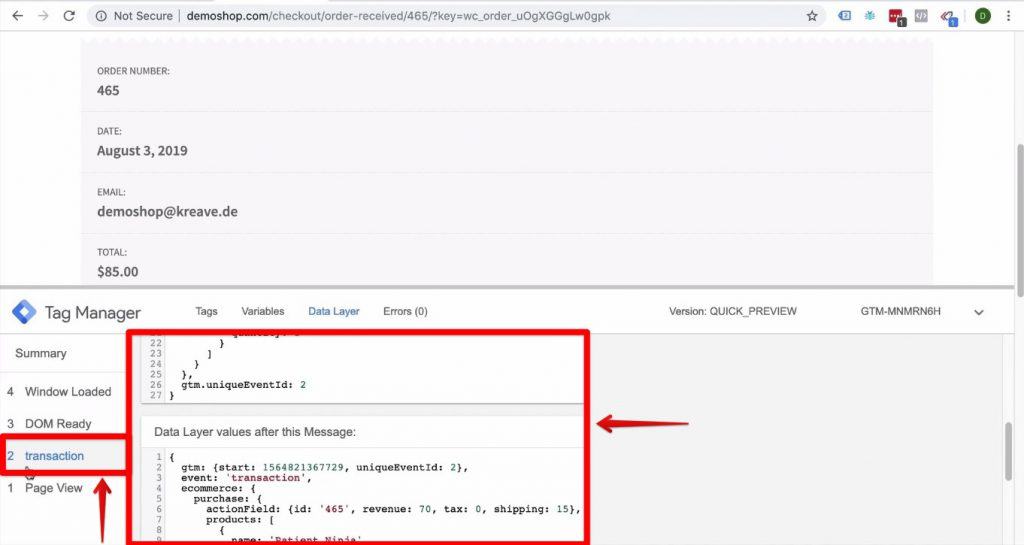This screenshot has height=545, width=1024.
Task: Click the 'ecommerce: {' code line
Action: [x=218, y=488]
